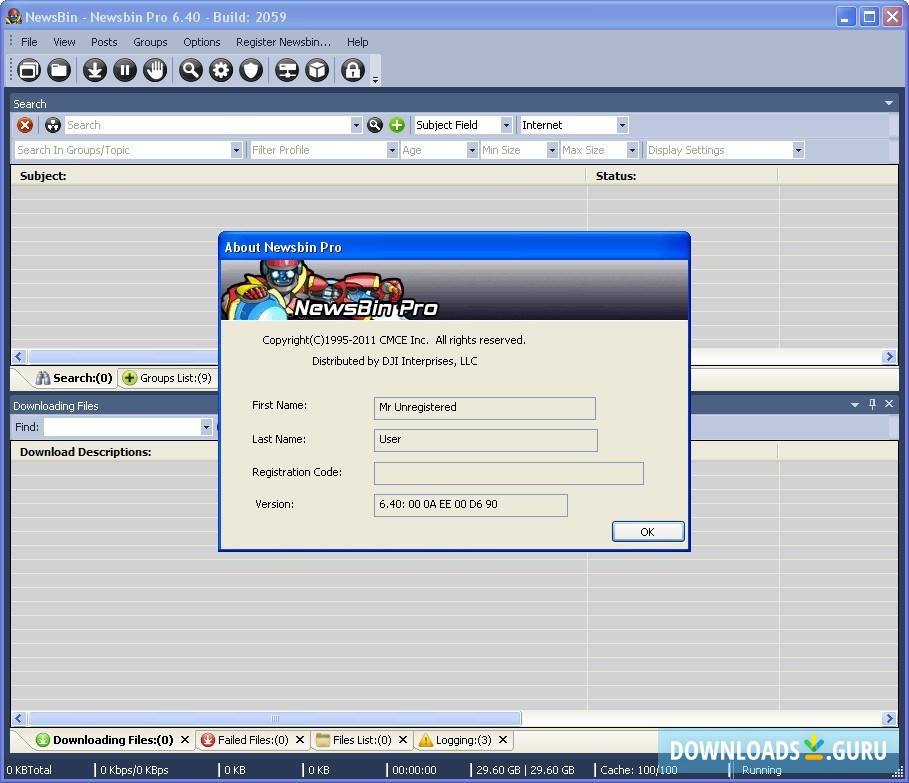Pause downloads with the pause icon
The height and width of the screenshot is (783, 909).
[125, 70]
